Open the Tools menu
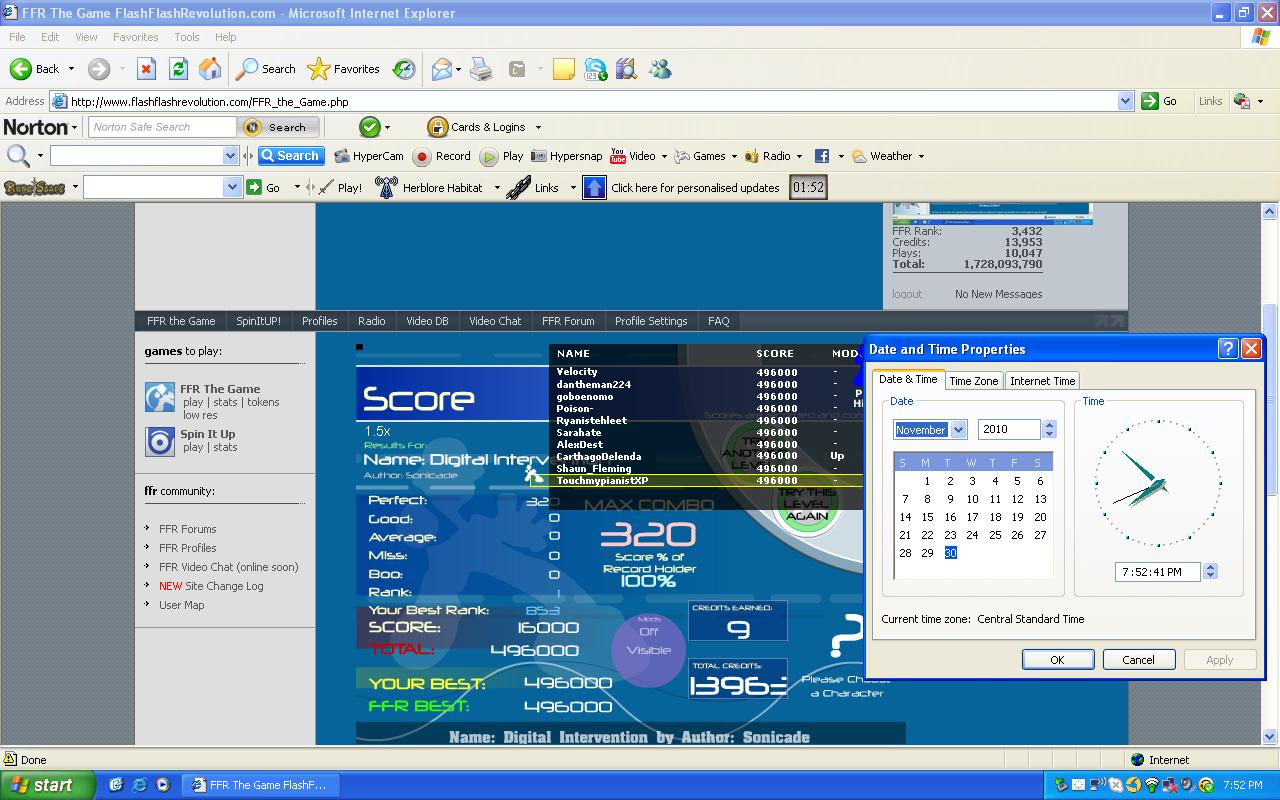The image size is (1280, 800). point(187,37)
